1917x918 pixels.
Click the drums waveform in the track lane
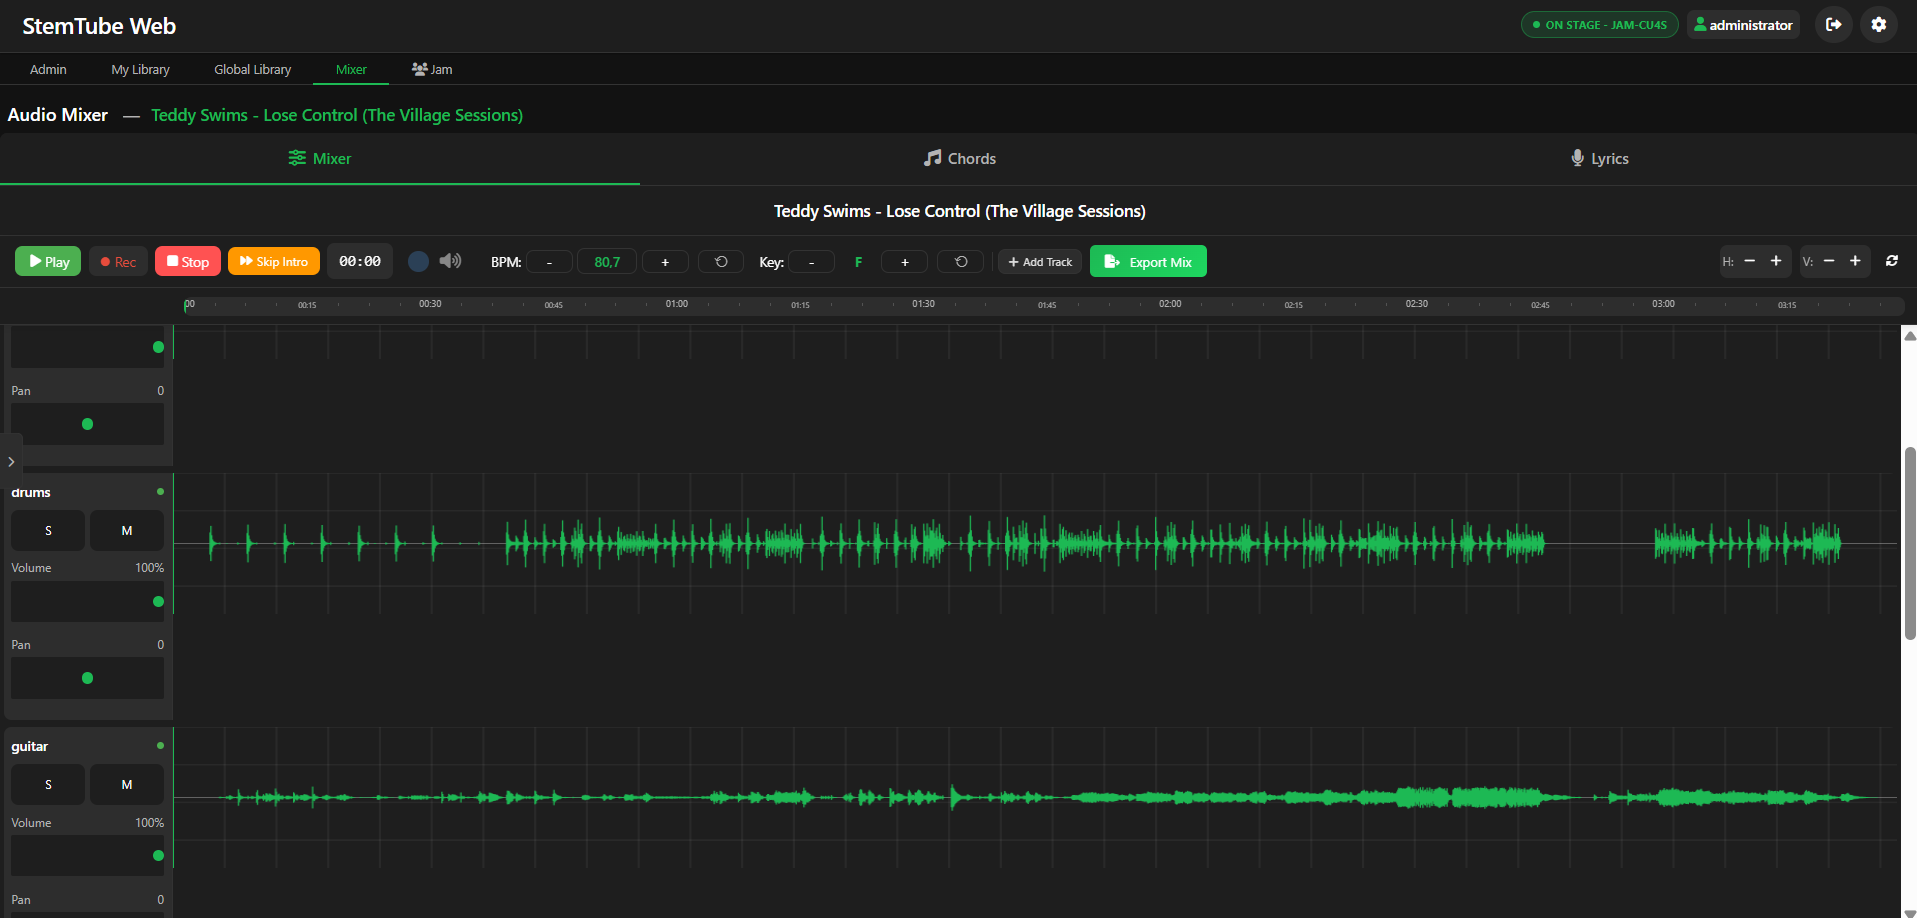pos(1035,543)
